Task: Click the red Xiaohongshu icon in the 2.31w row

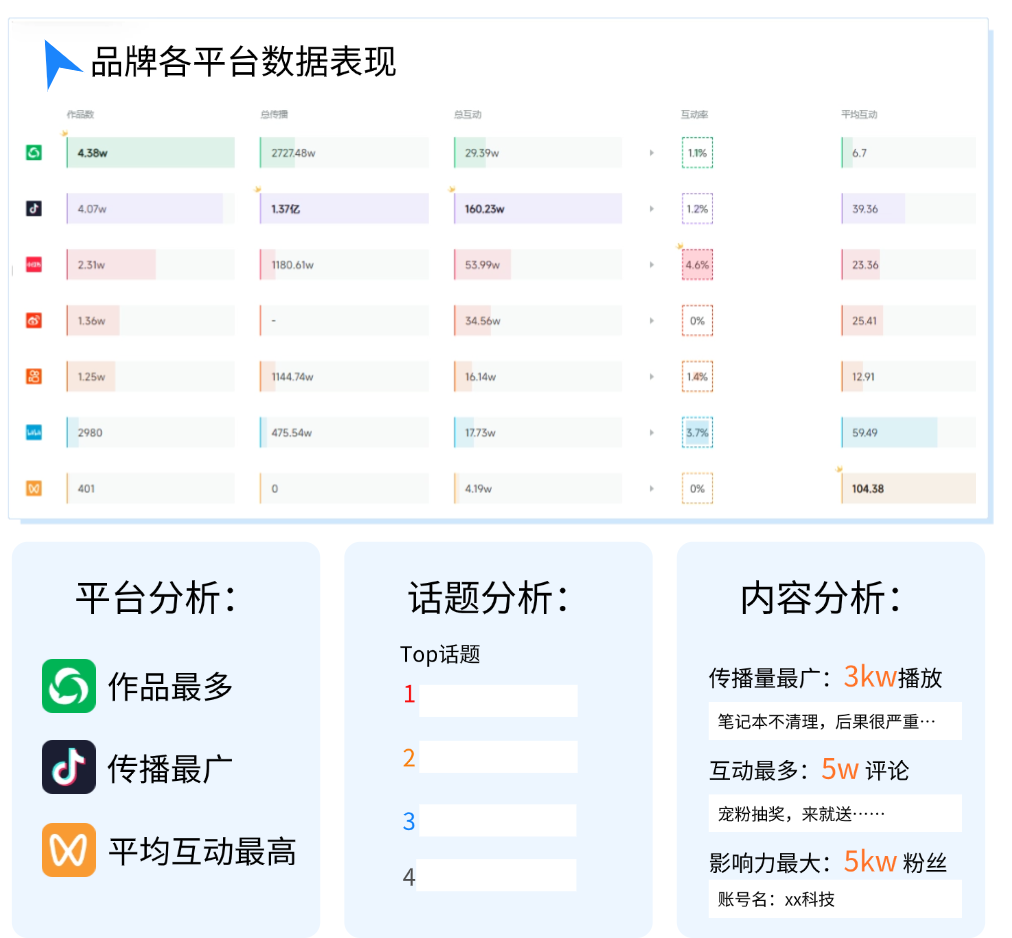Action: click(x=34, y=265)
